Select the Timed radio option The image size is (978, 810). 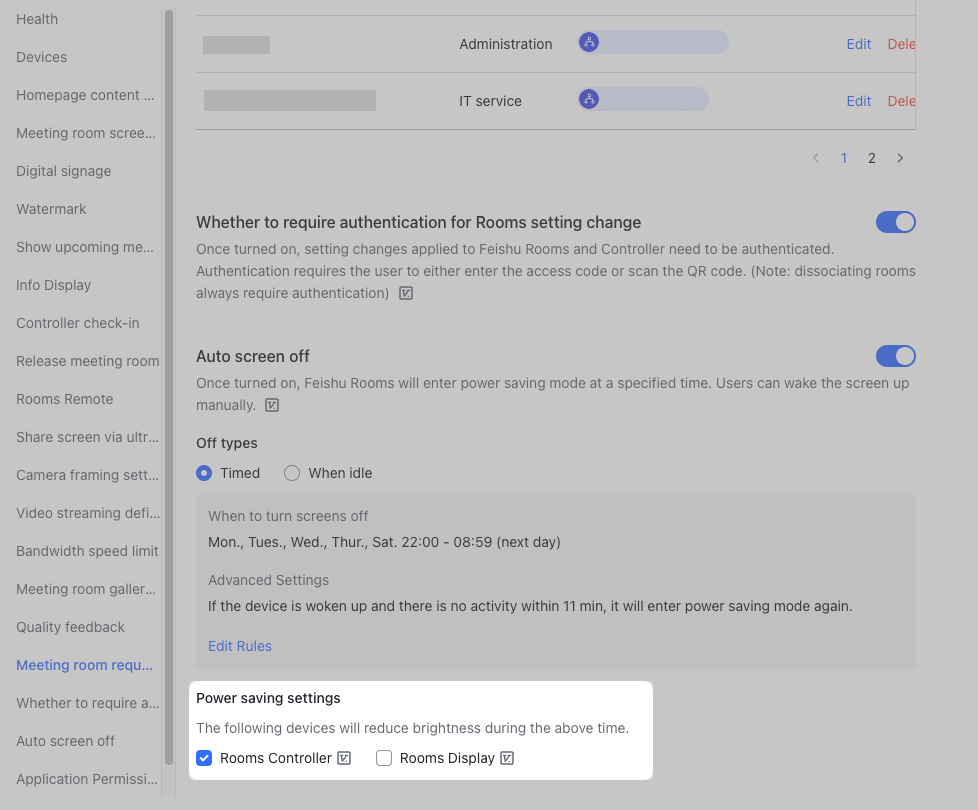tap(204, 473)
